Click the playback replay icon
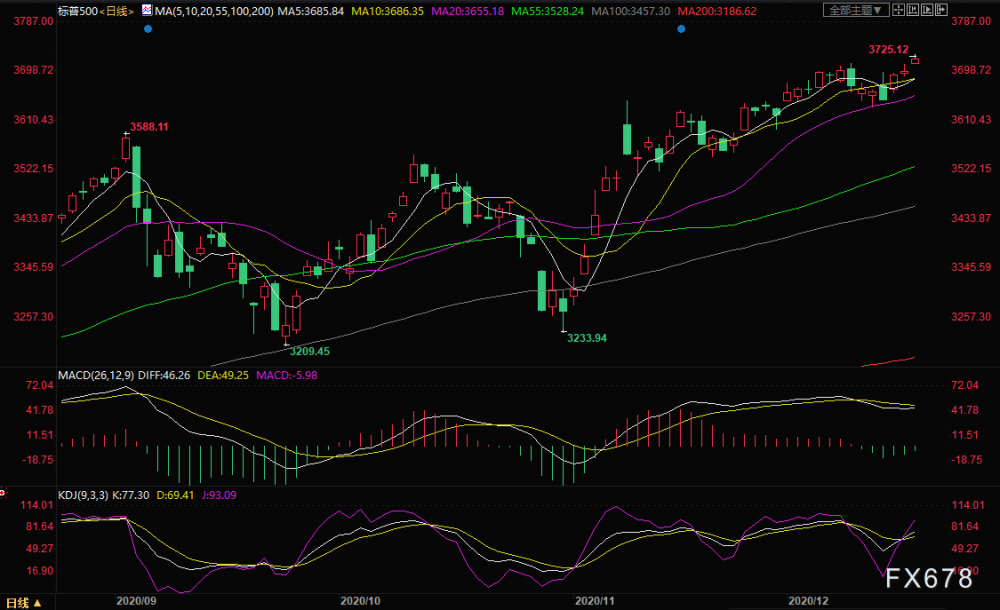The height and width of the screenshot is (610, 1000). point(927,10)
